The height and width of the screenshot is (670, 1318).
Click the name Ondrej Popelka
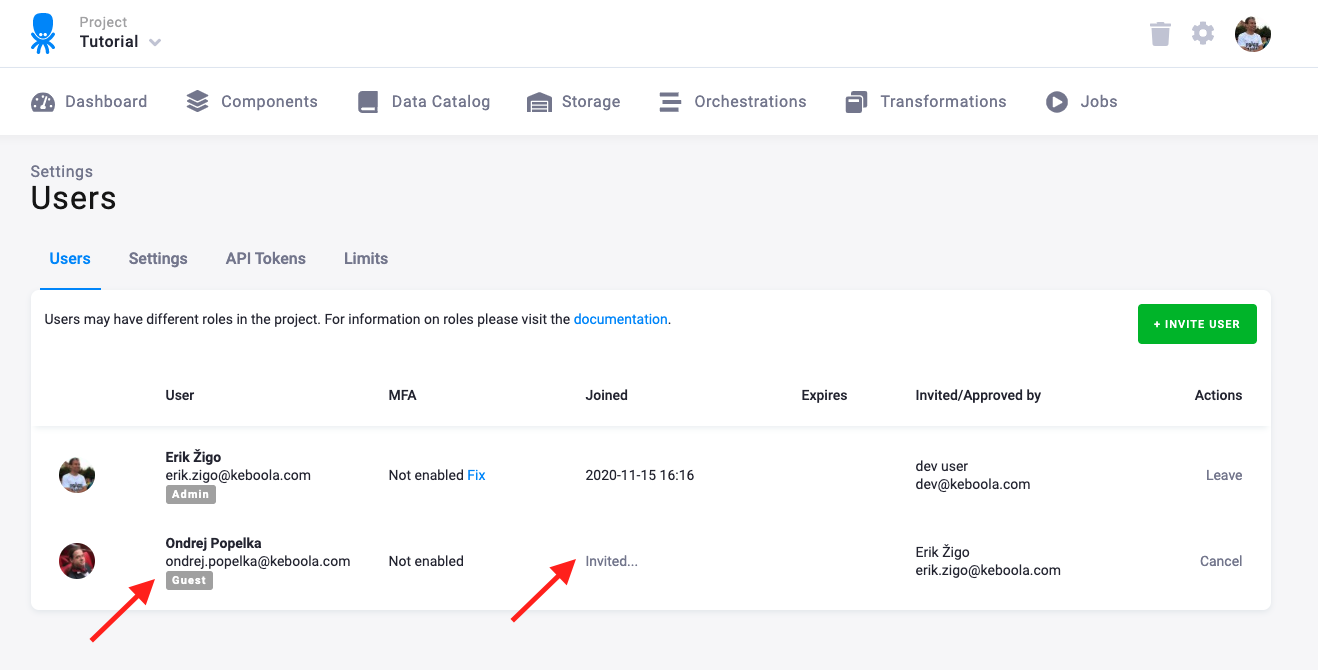pos(213,543)
